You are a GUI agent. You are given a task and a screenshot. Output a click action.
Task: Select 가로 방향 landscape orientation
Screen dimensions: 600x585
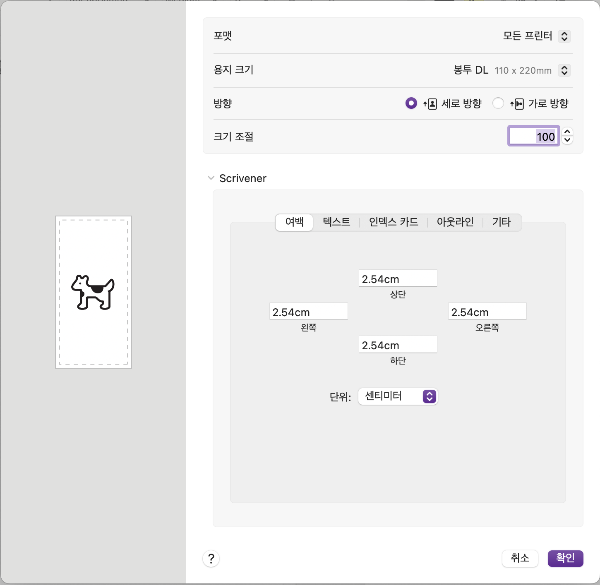pos(498,103)
